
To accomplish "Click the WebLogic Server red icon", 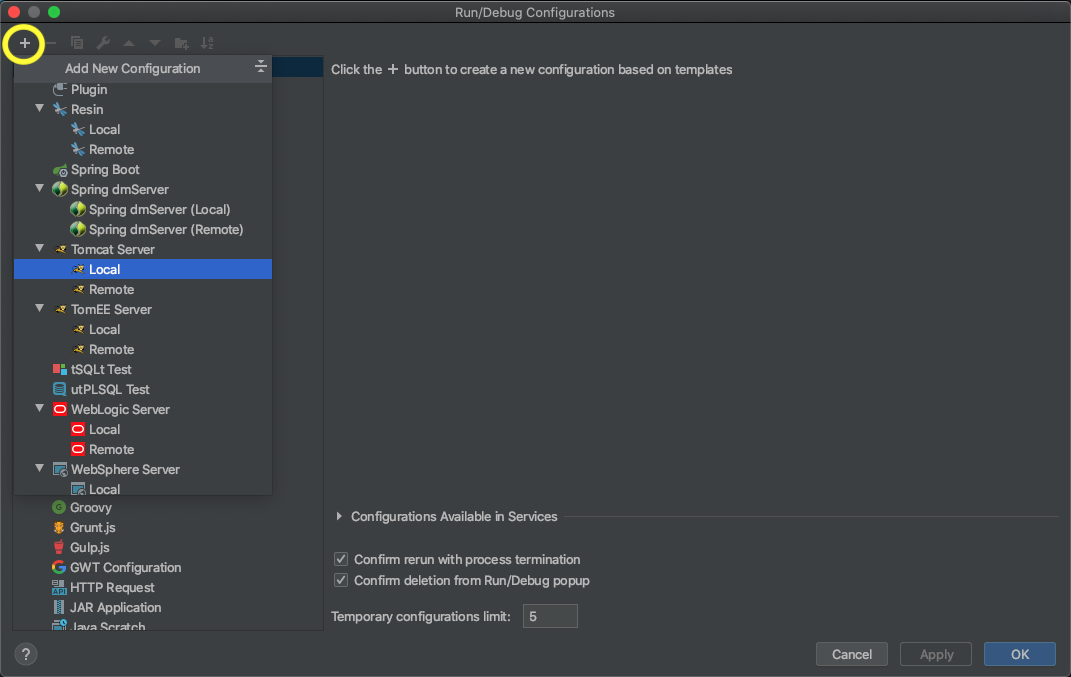I will pos(60,409).
